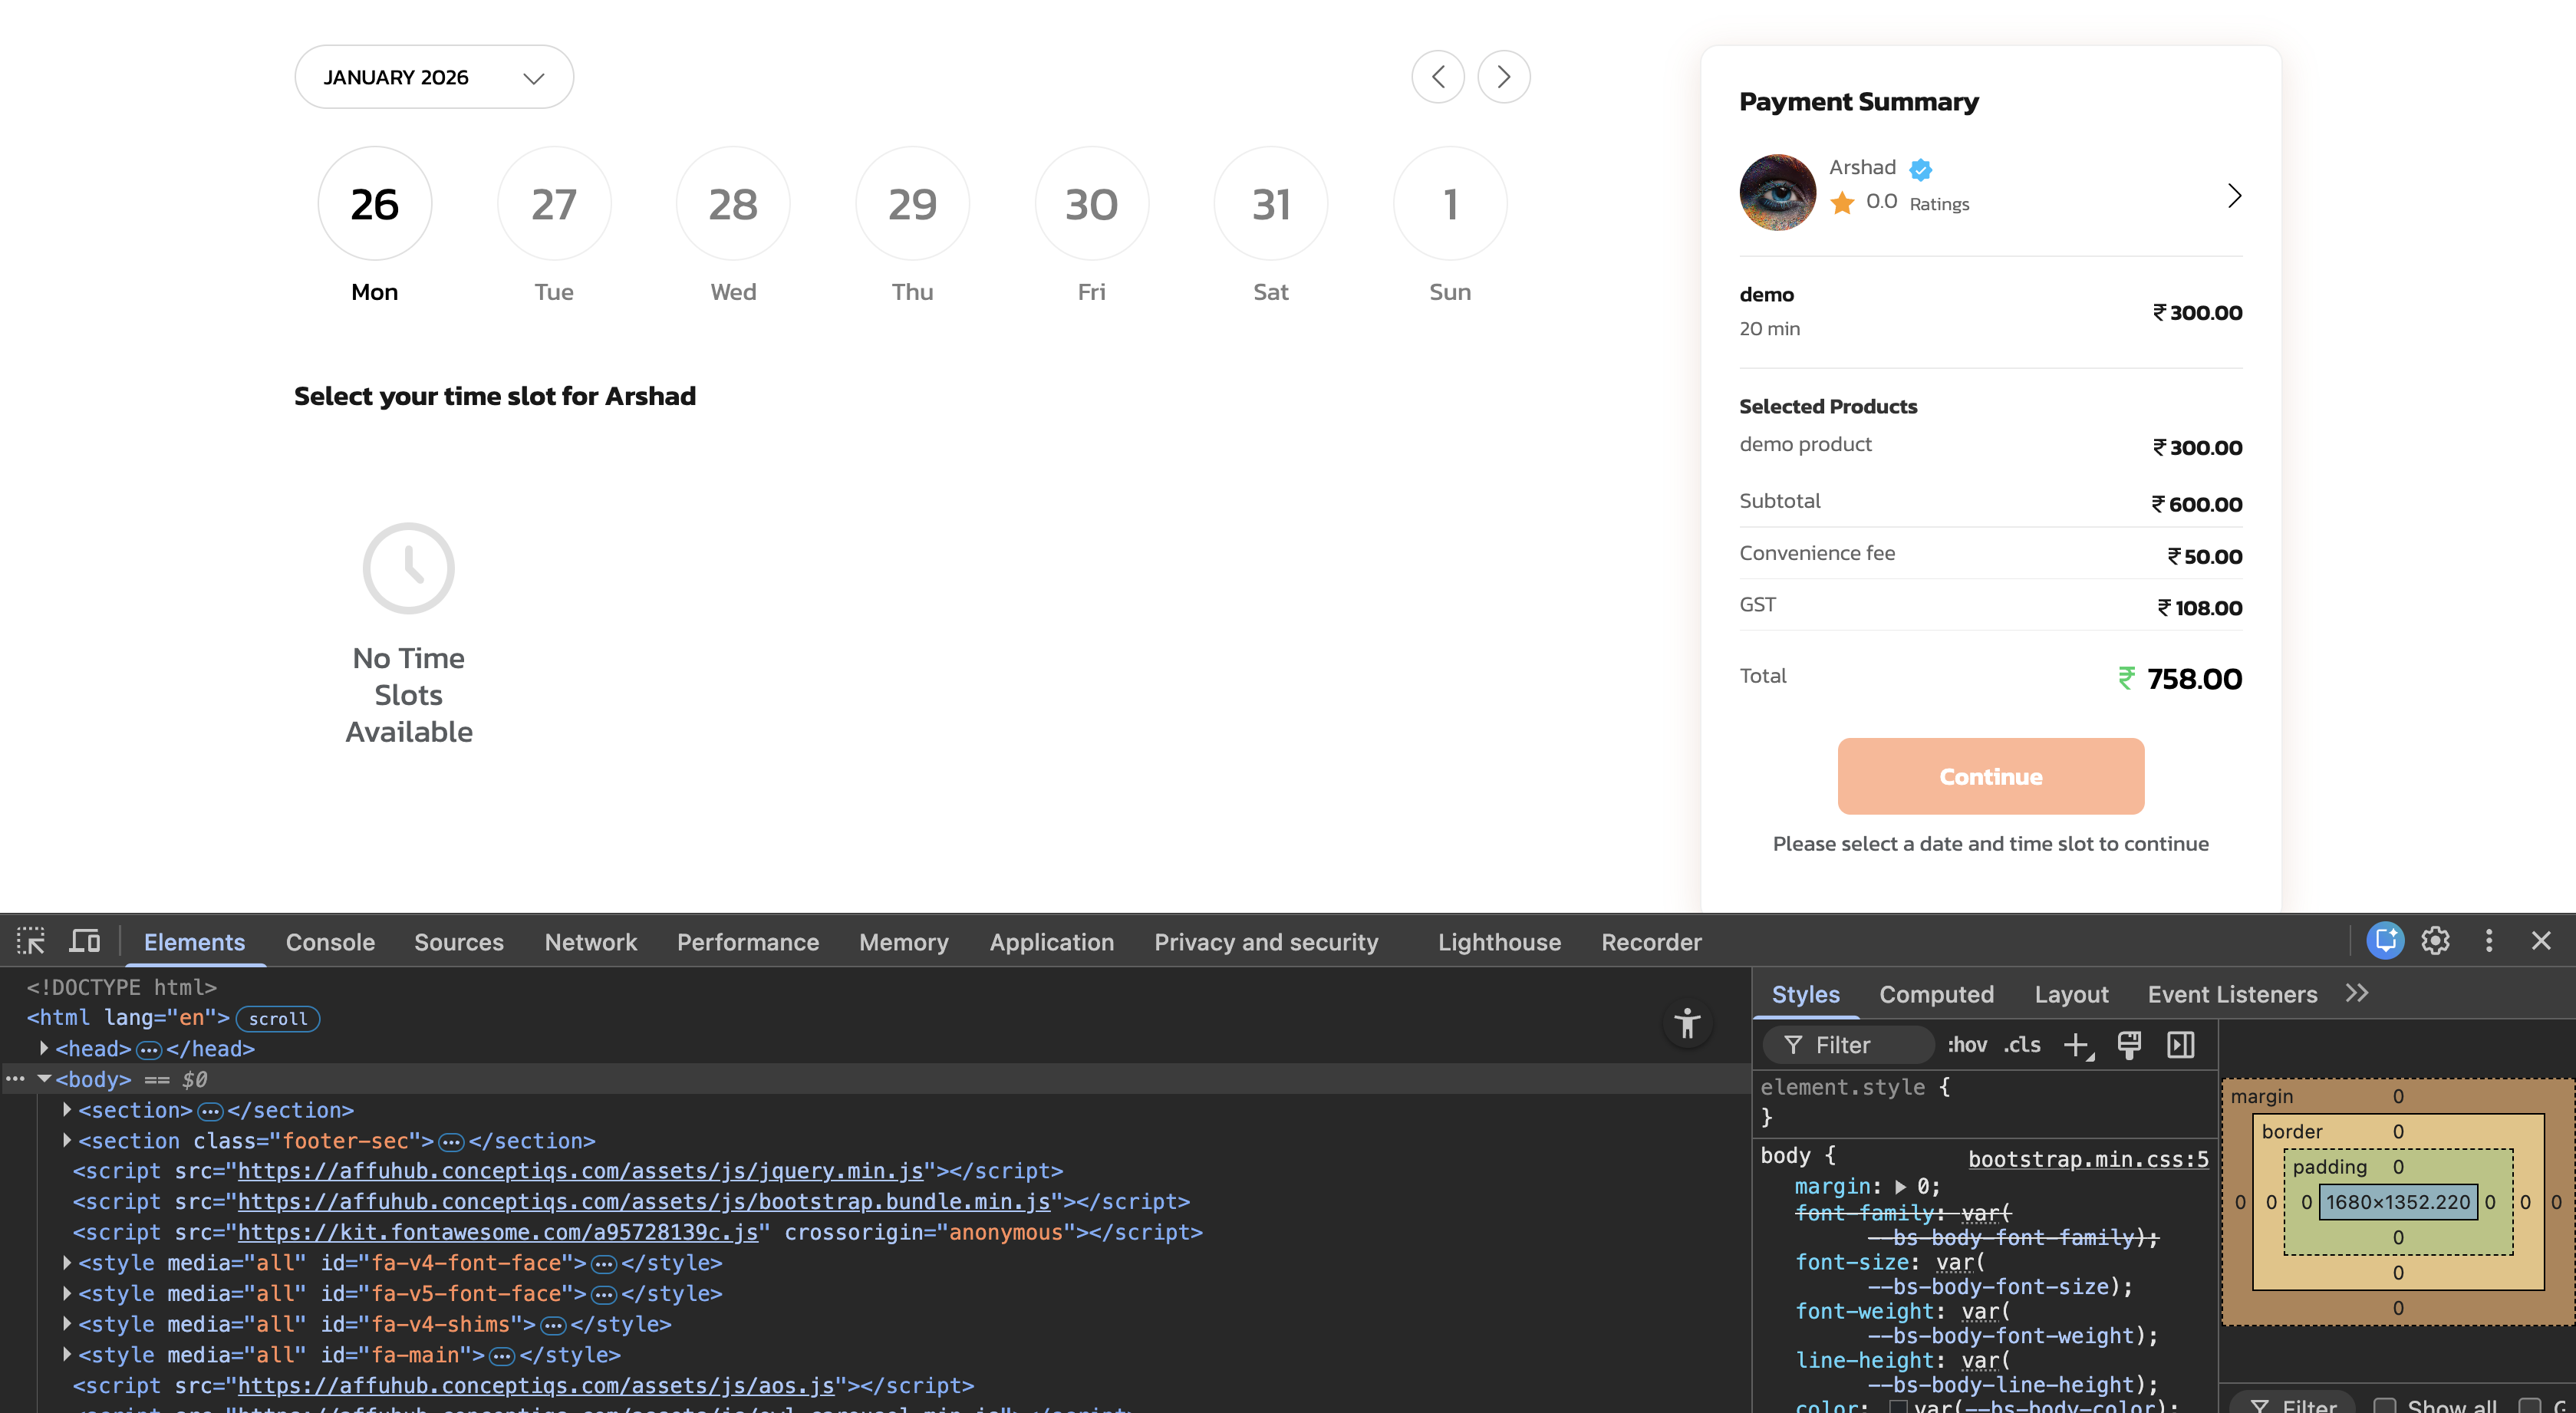Toggle the :hov element state panel

point(1967,1045)
